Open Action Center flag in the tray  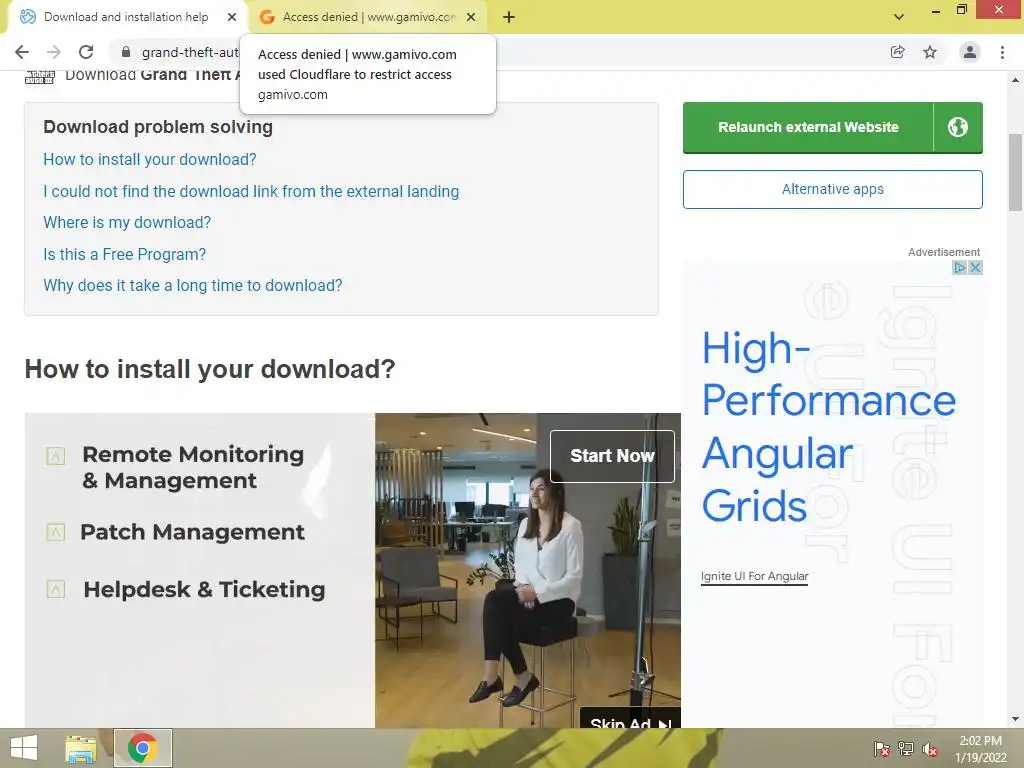point(882,749)
